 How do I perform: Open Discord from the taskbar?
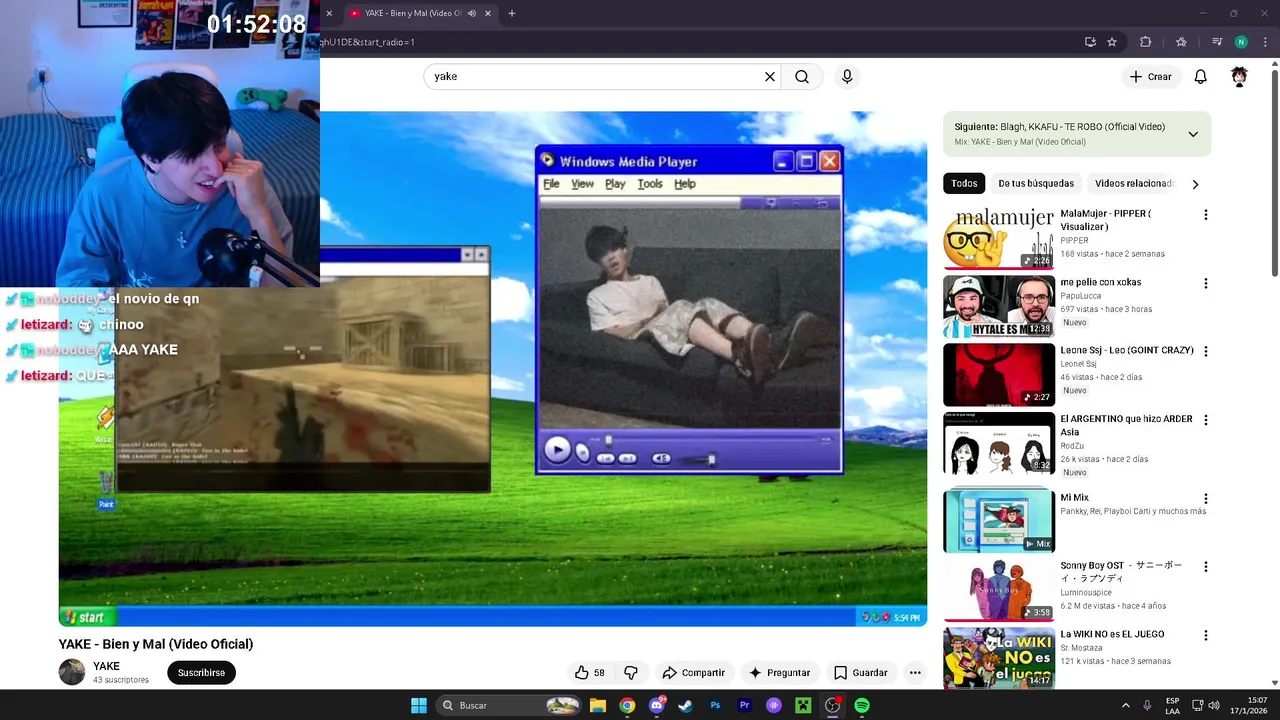click(x=657, y=705)
